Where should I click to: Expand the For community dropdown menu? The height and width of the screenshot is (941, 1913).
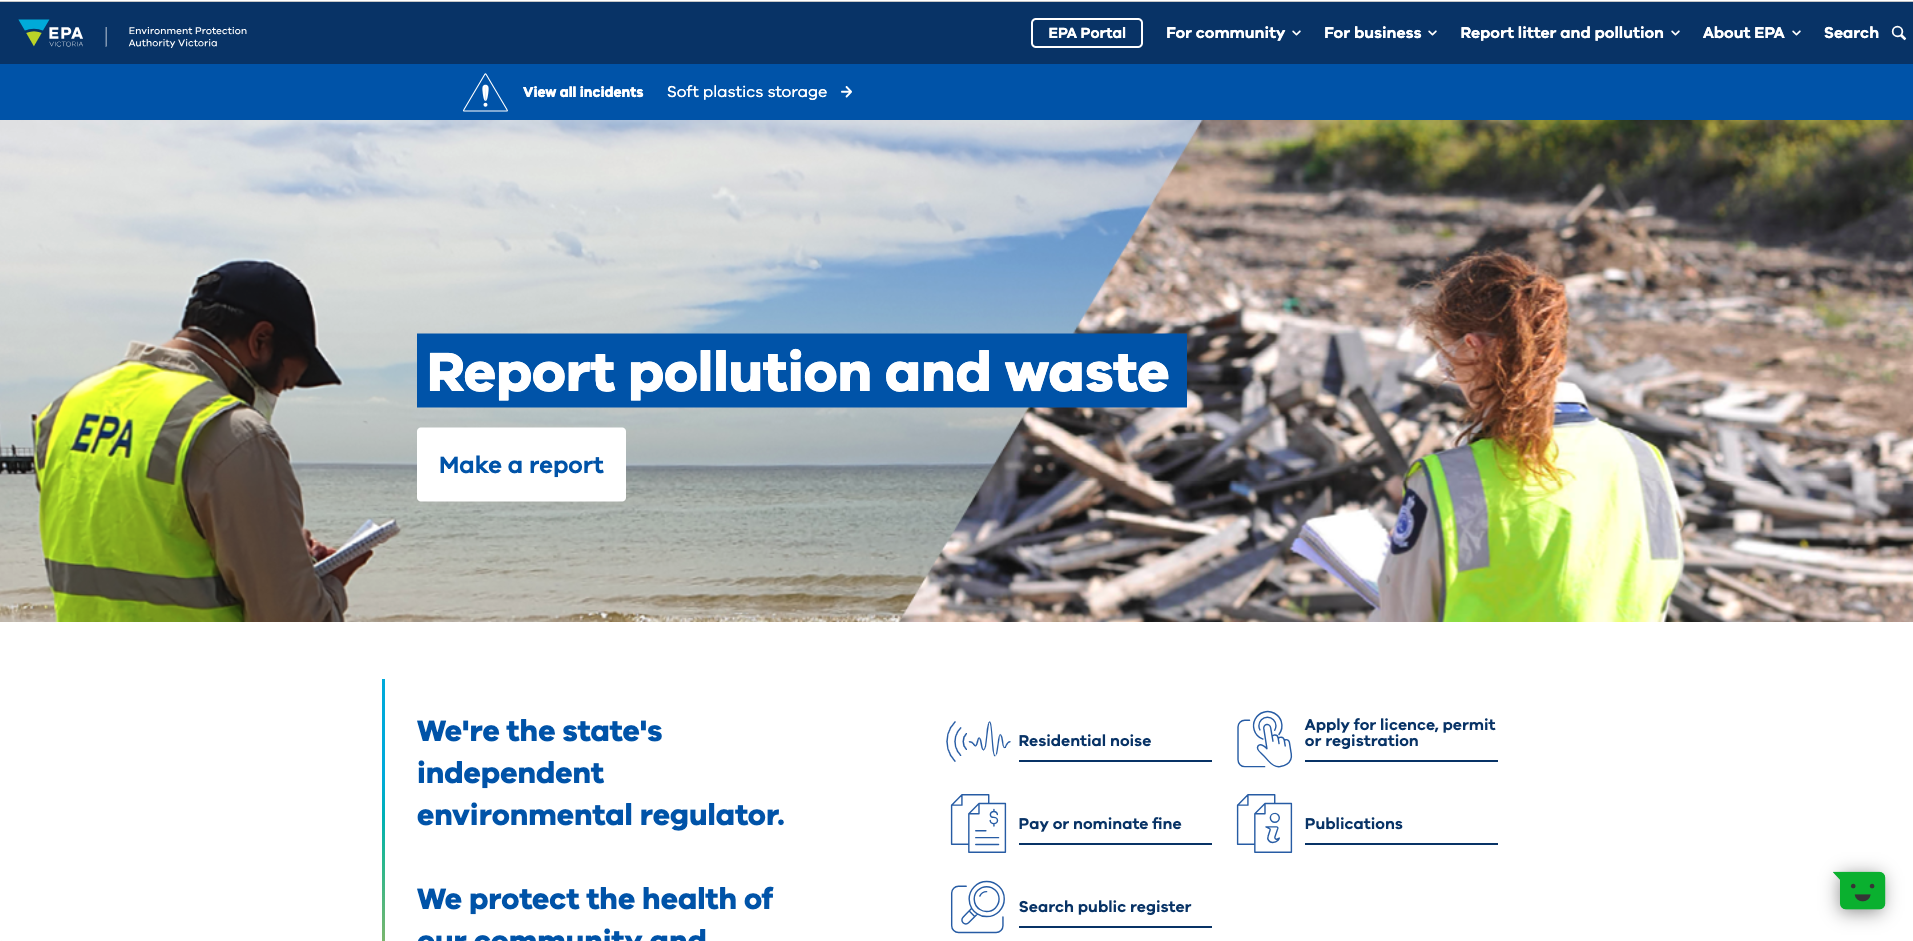(1233, 33)
